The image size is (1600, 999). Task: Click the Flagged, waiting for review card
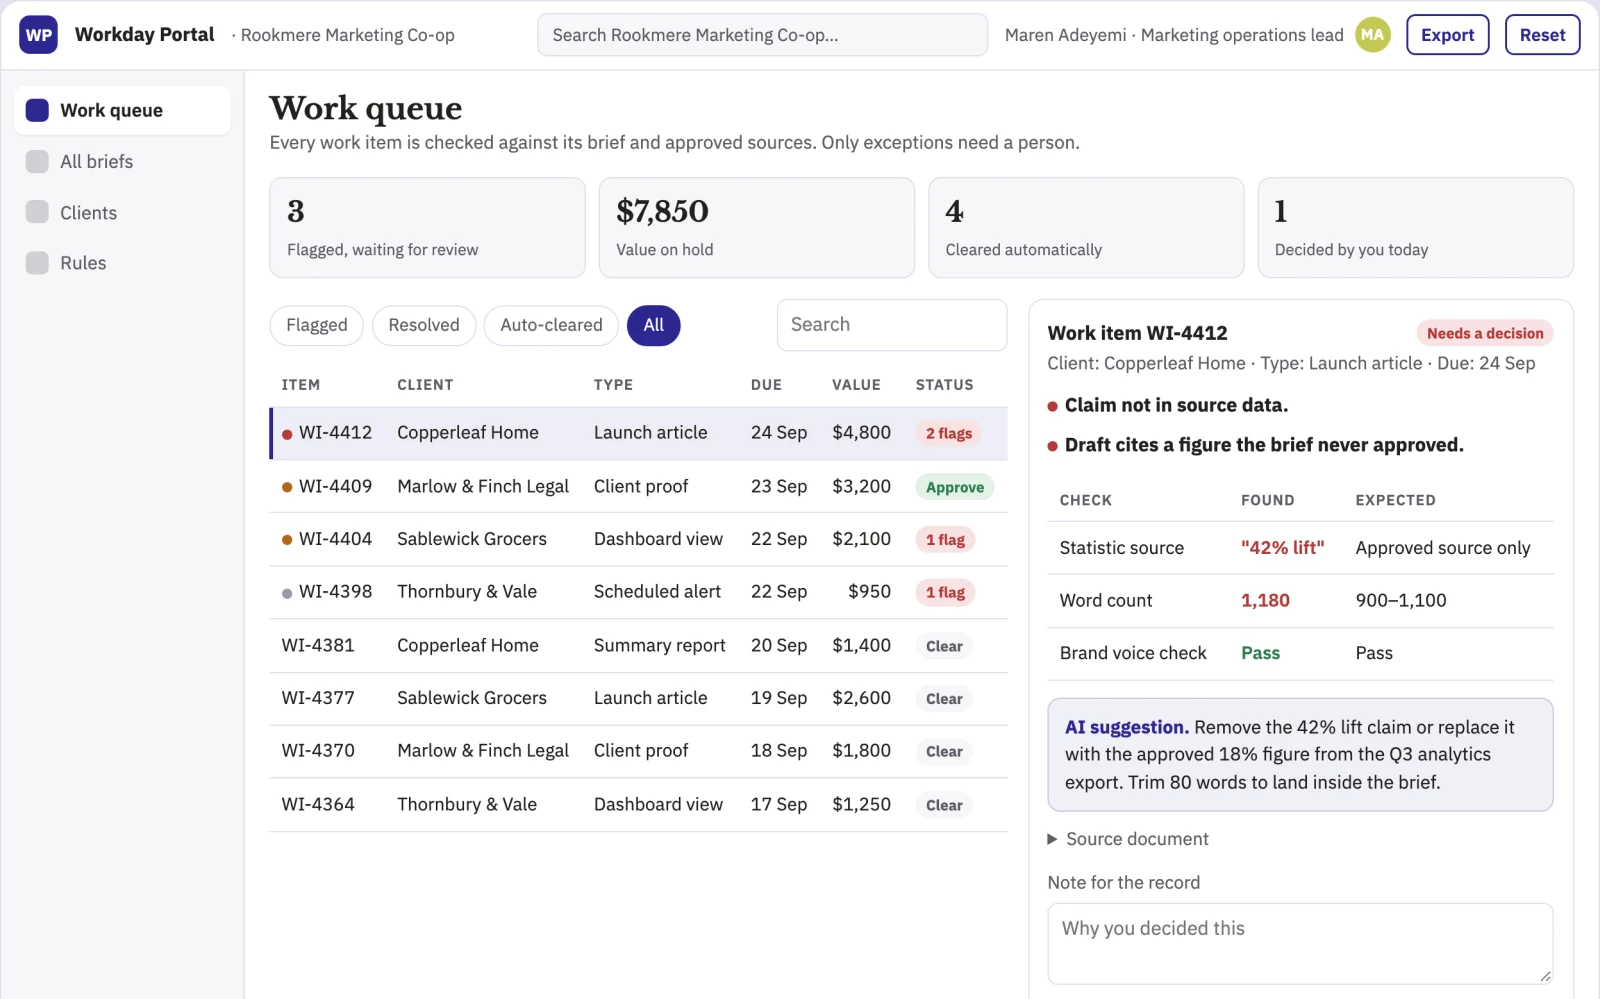coord(427,228)
